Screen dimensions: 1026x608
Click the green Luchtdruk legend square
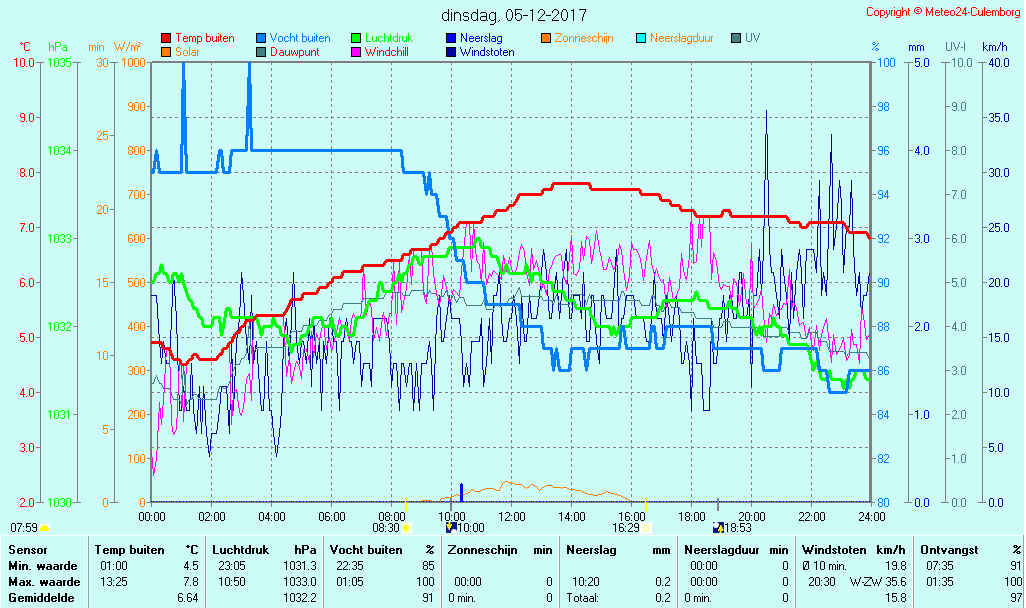coord(356,38)
